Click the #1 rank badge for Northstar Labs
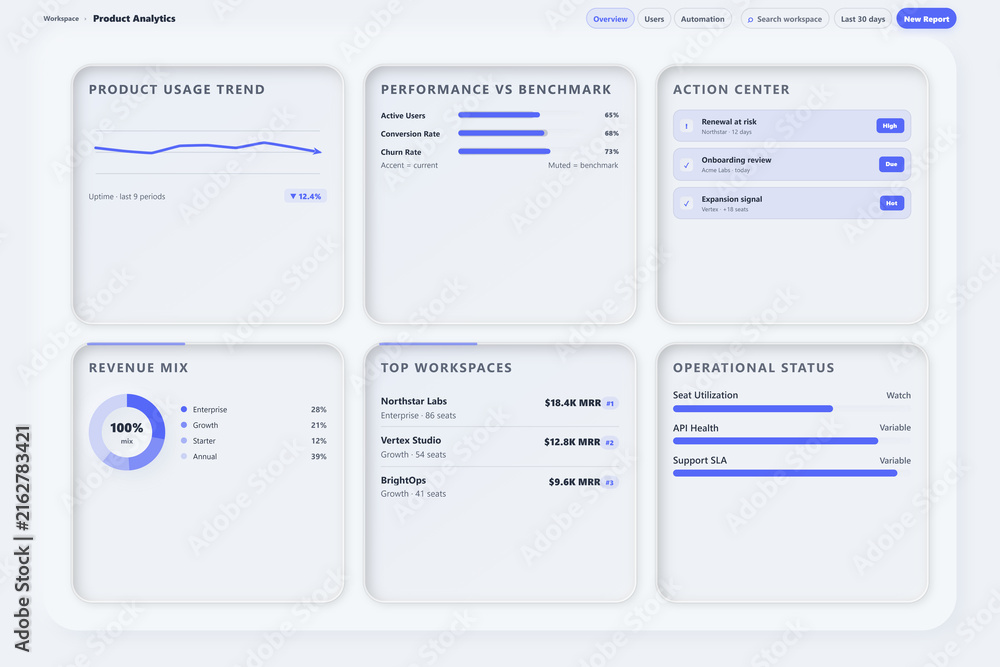Image resolution: width=1000 pixels, height=667 pixels. coord(610,403)
